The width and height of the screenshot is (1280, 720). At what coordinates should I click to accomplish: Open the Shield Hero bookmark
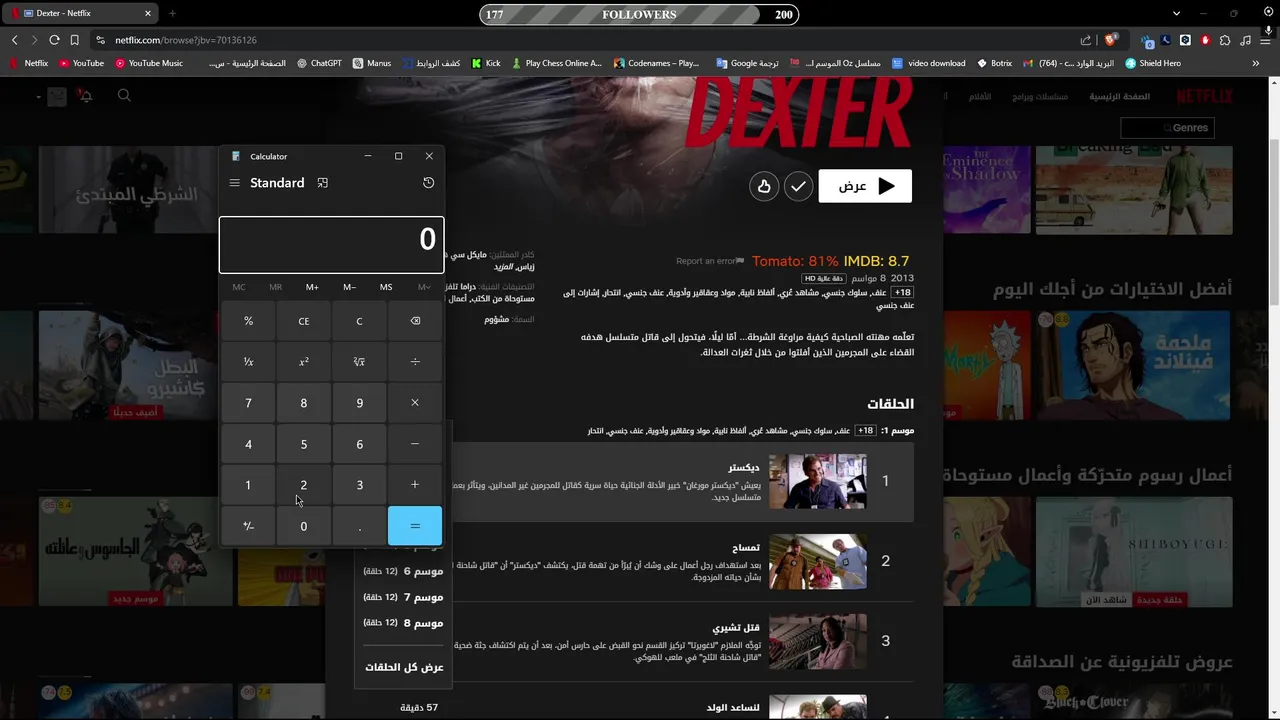1153,63
